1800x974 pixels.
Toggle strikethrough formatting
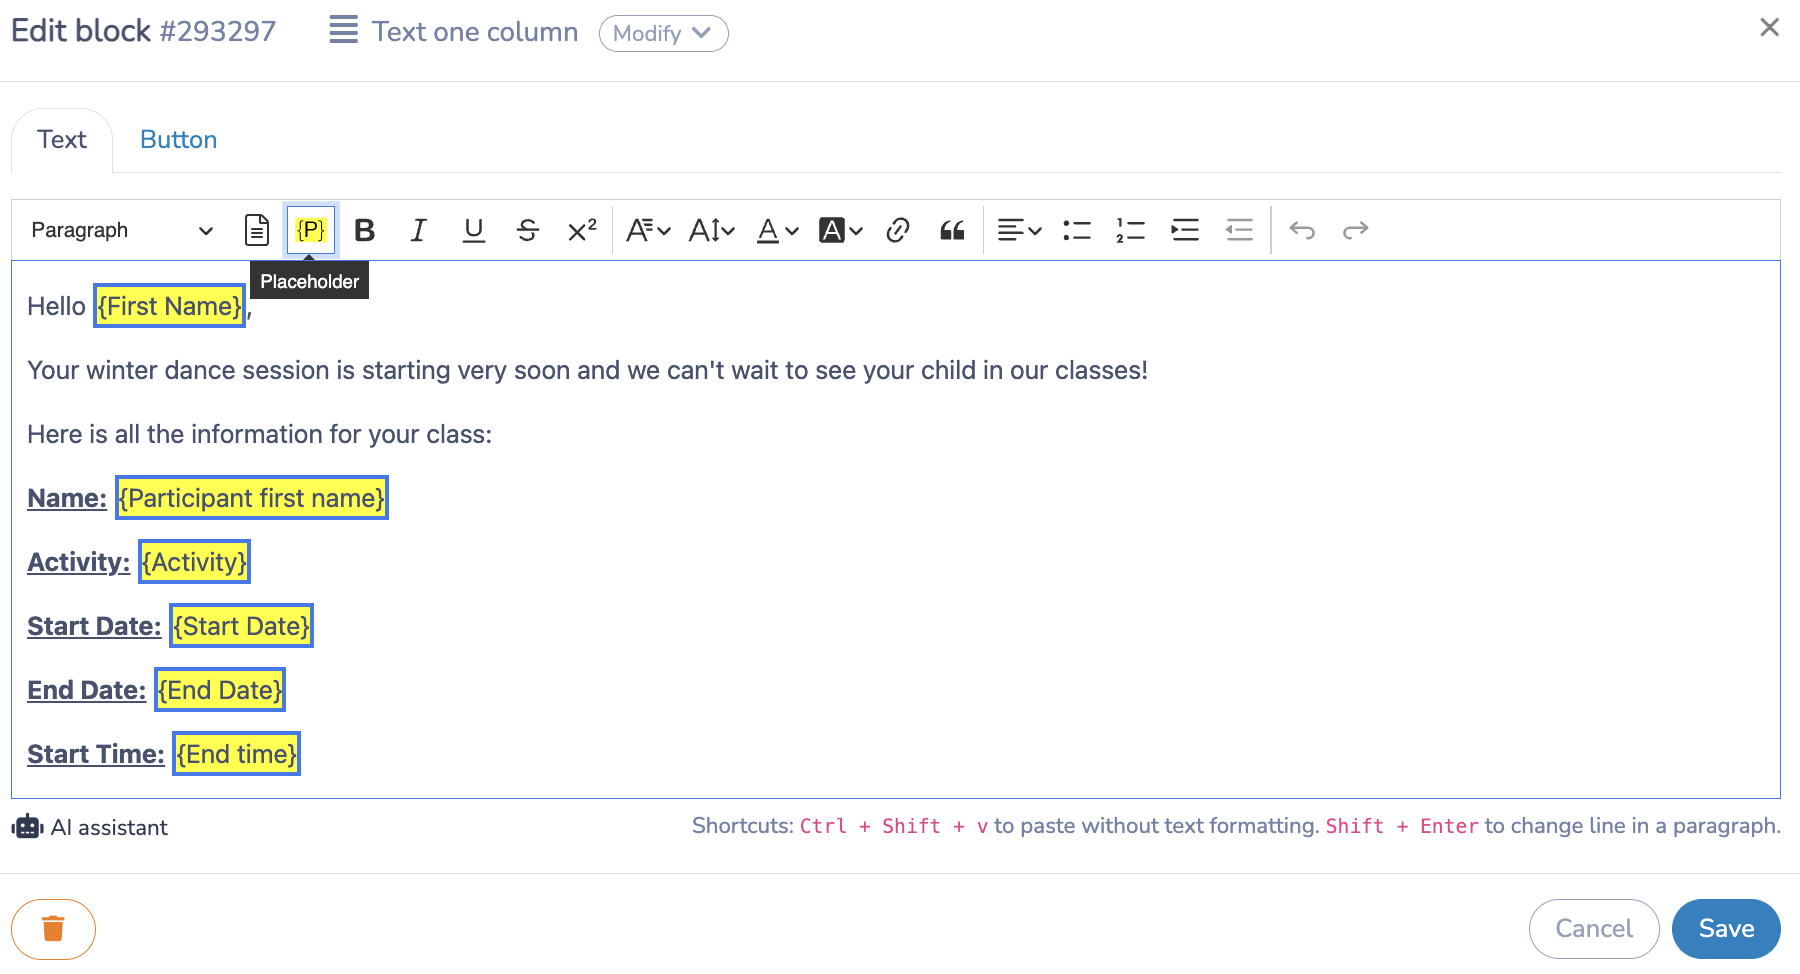click(527, 230)
